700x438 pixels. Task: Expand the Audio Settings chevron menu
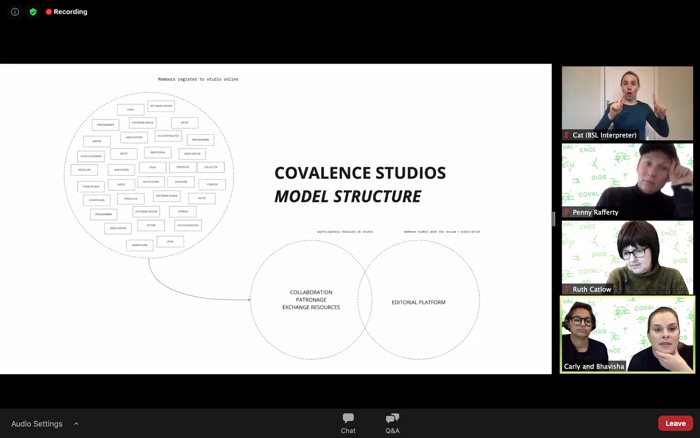[x=76, y=424]
